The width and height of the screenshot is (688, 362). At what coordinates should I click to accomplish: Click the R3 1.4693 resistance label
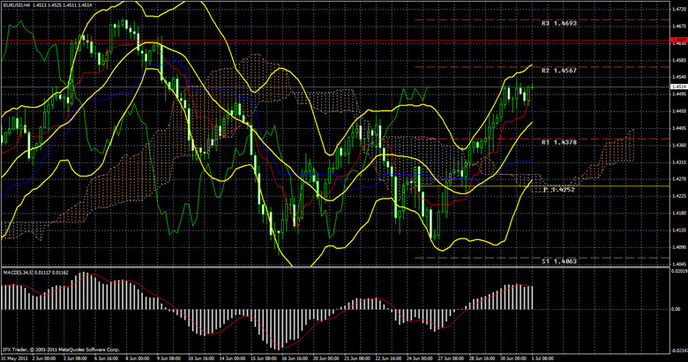click(x=559, y=23)
